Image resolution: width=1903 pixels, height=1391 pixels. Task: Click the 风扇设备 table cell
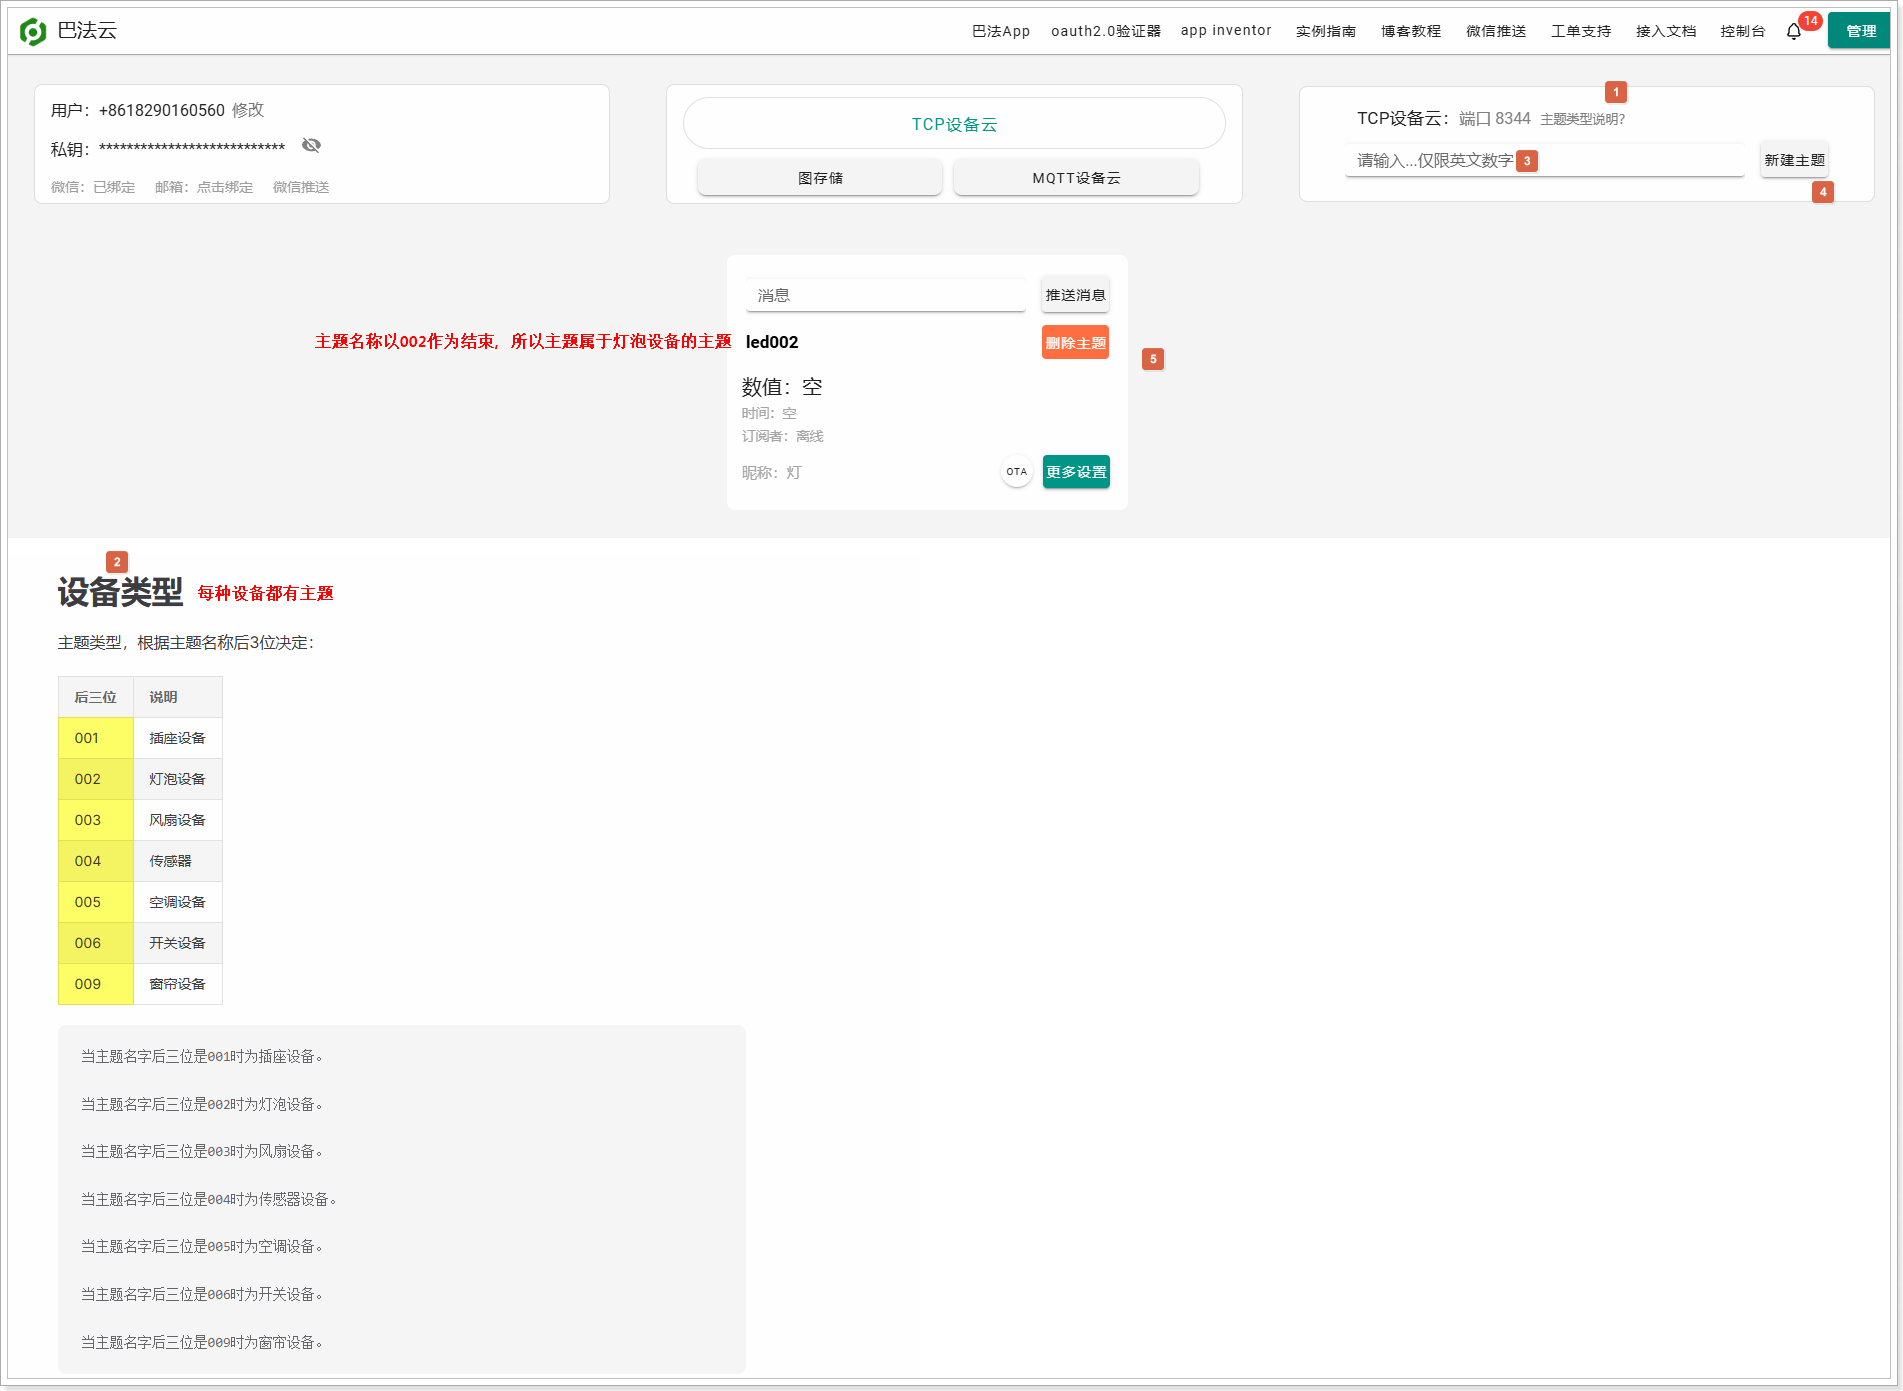[x=178, y=820]
